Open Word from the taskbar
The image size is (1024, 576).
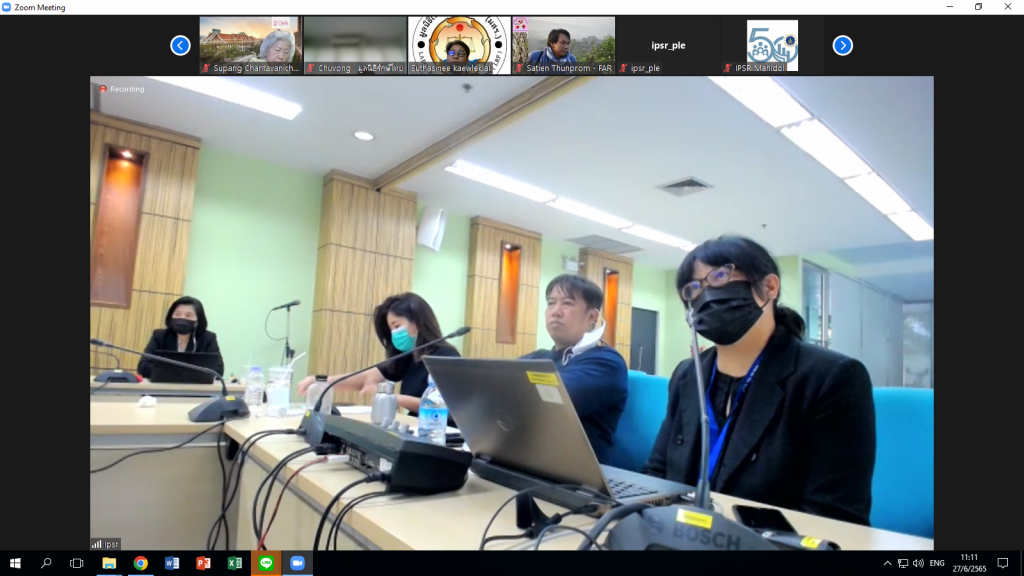pyautogui.click(x=171, y=563)
